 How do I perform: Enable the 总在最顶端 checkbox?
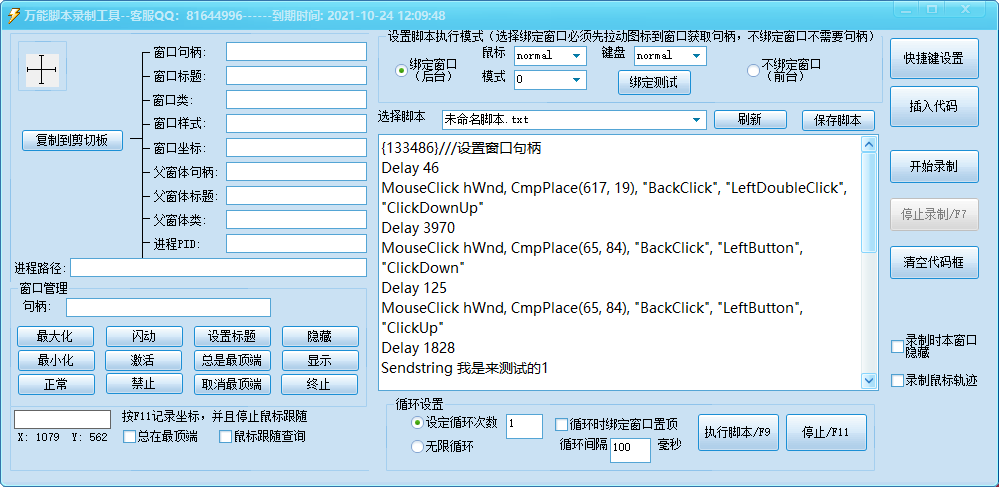[x=130, y=436]
